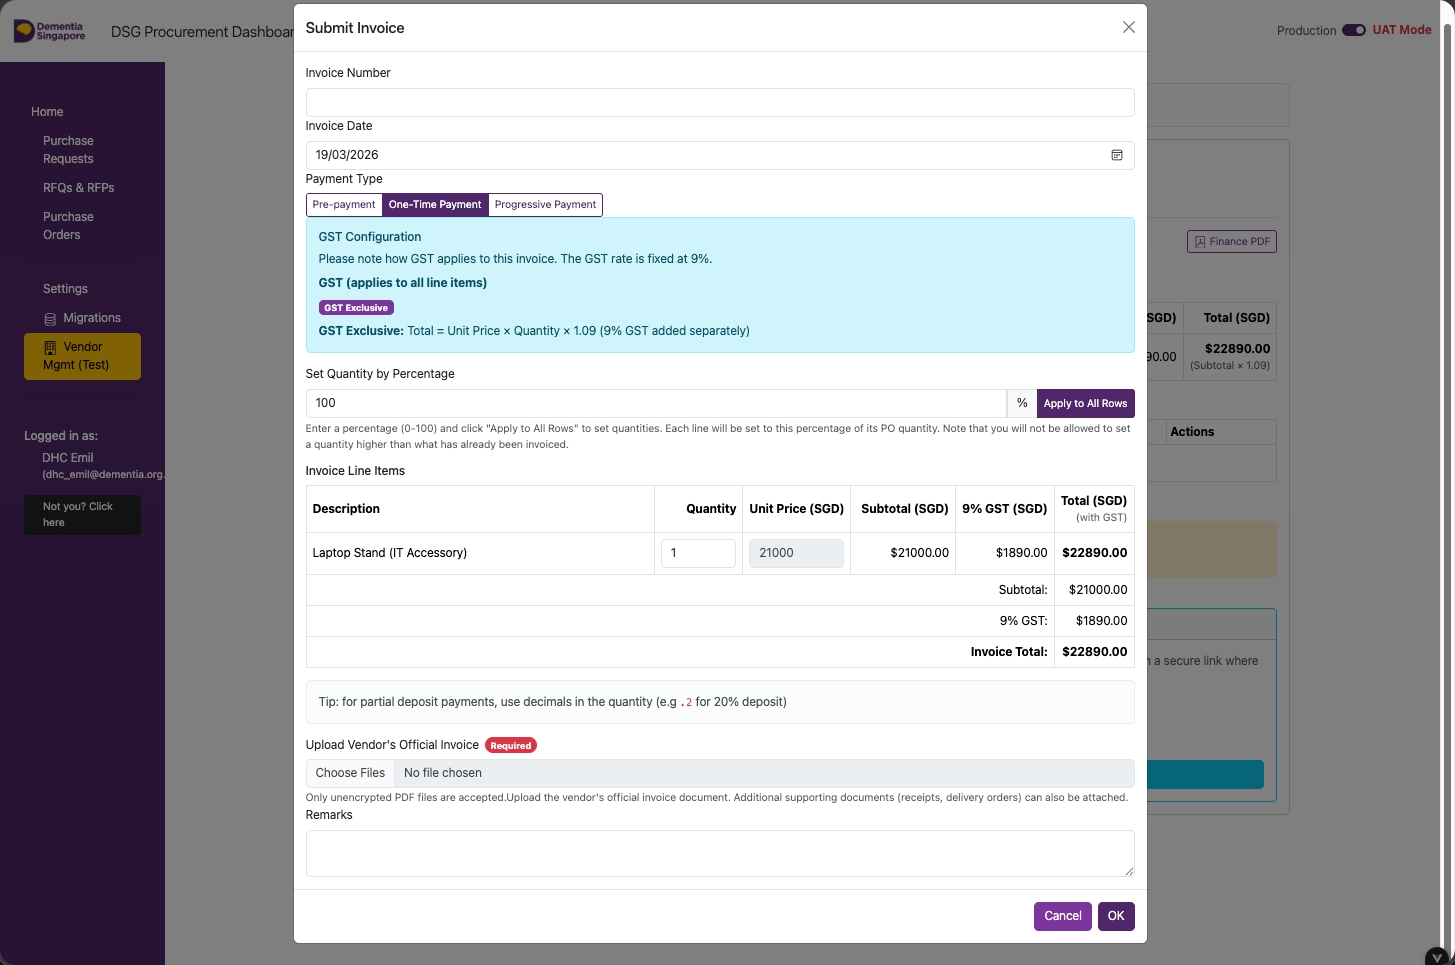Viewport: 1455px width, 965px height.
Task: Open Settings in sidebar
Action: (65, 289)
